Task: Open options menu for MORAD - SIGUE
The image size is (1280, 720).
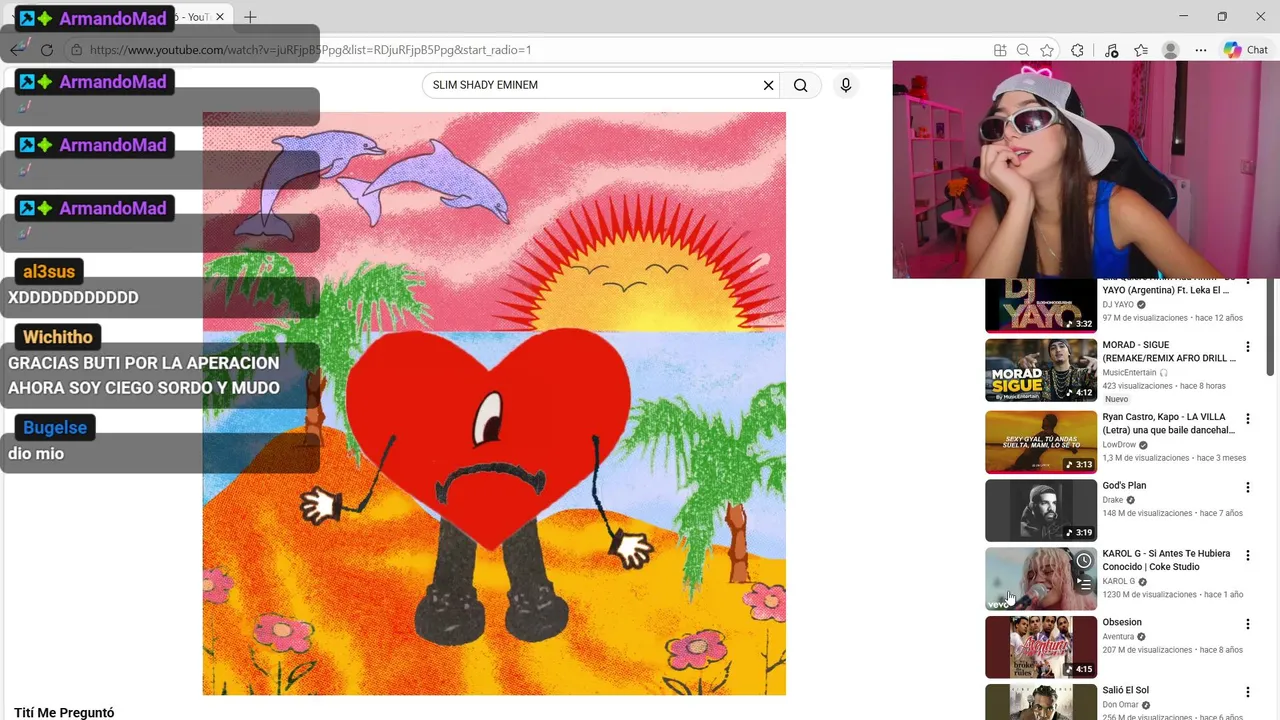Action: click(1247, 347)
